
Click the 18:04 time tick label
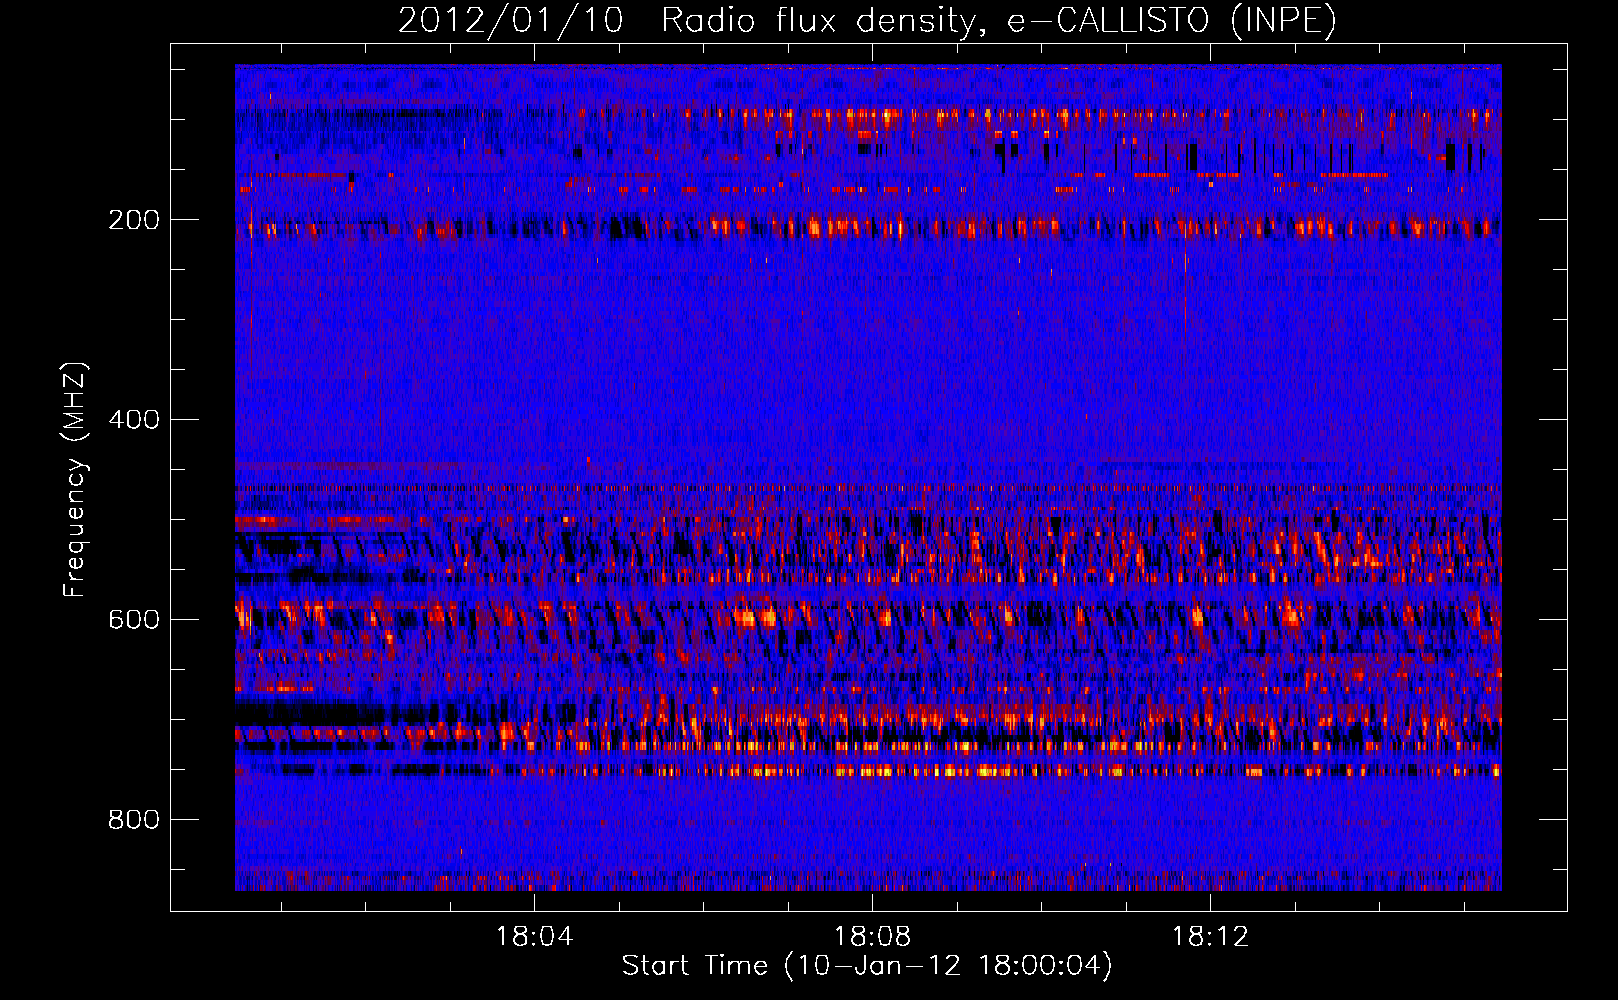pos(535,937)
